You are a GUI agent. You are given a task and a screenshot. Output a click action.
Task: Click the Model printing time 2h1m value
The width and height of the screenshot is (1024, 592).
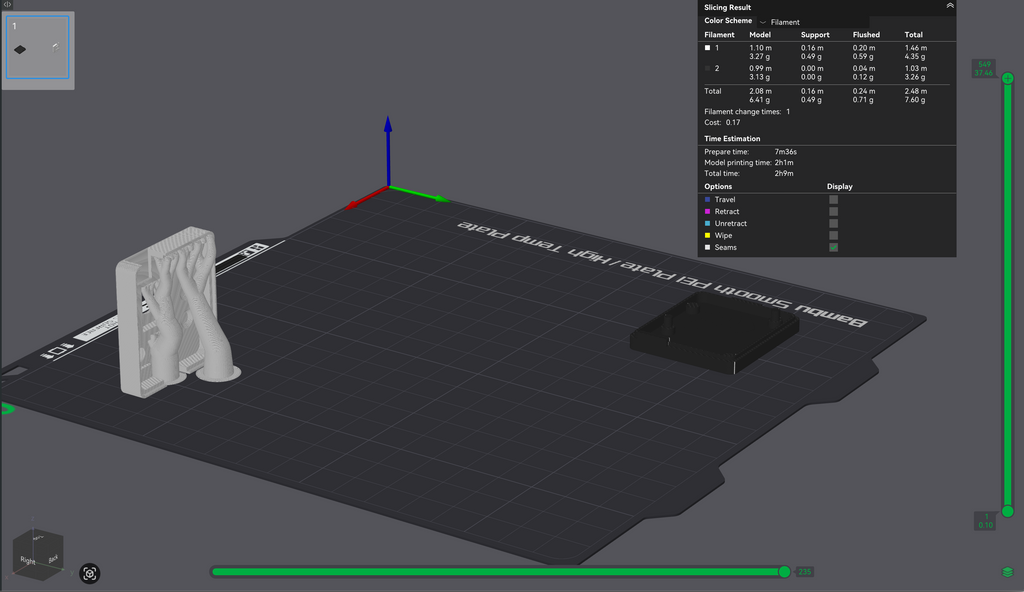(784, 163)
